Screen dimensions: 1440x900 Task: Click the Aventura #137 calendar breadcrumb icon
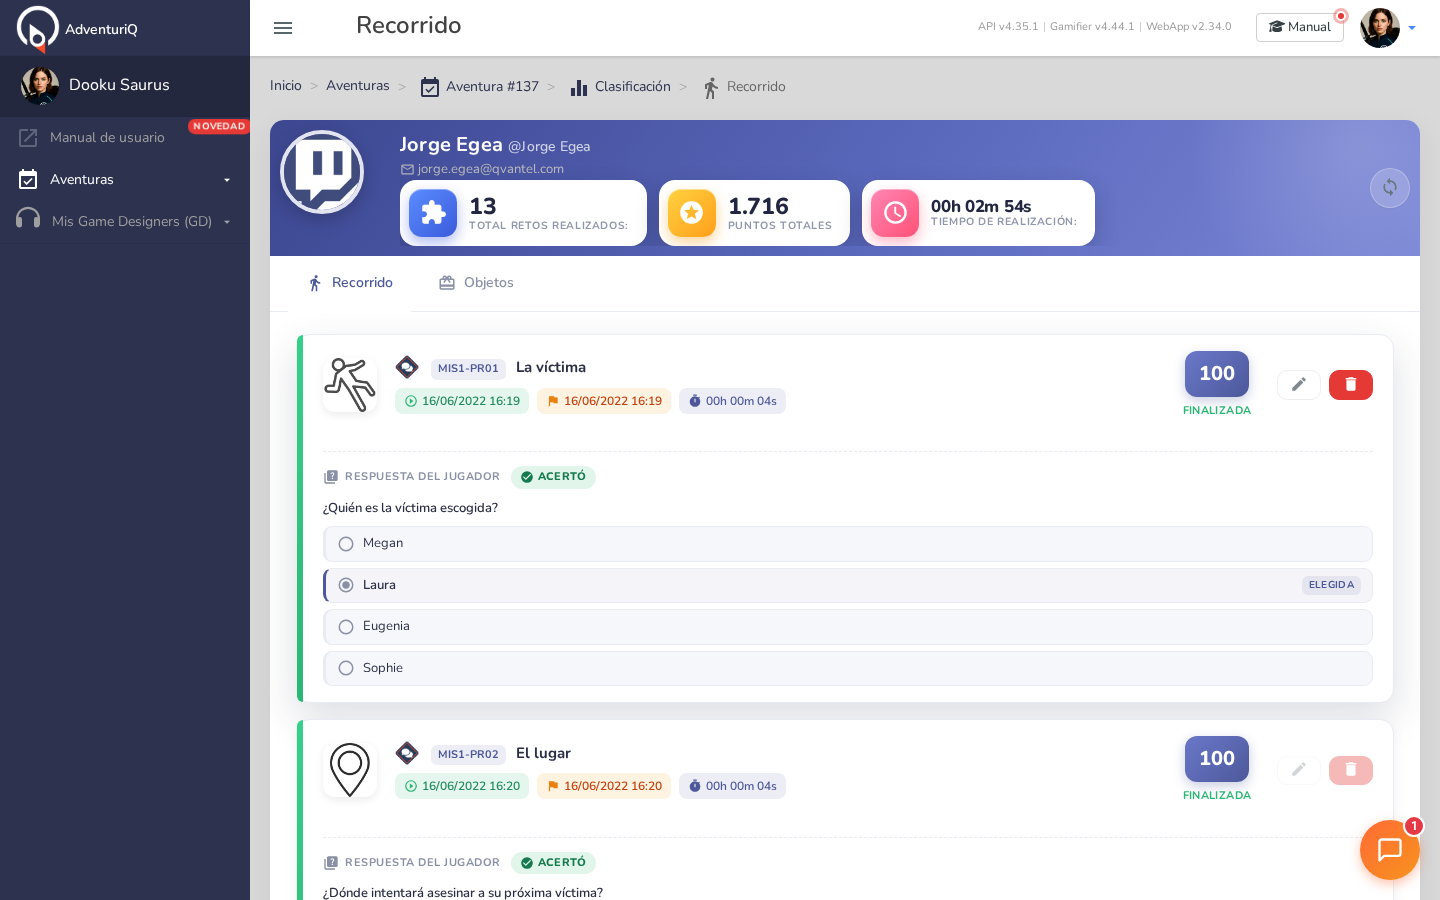430,88
